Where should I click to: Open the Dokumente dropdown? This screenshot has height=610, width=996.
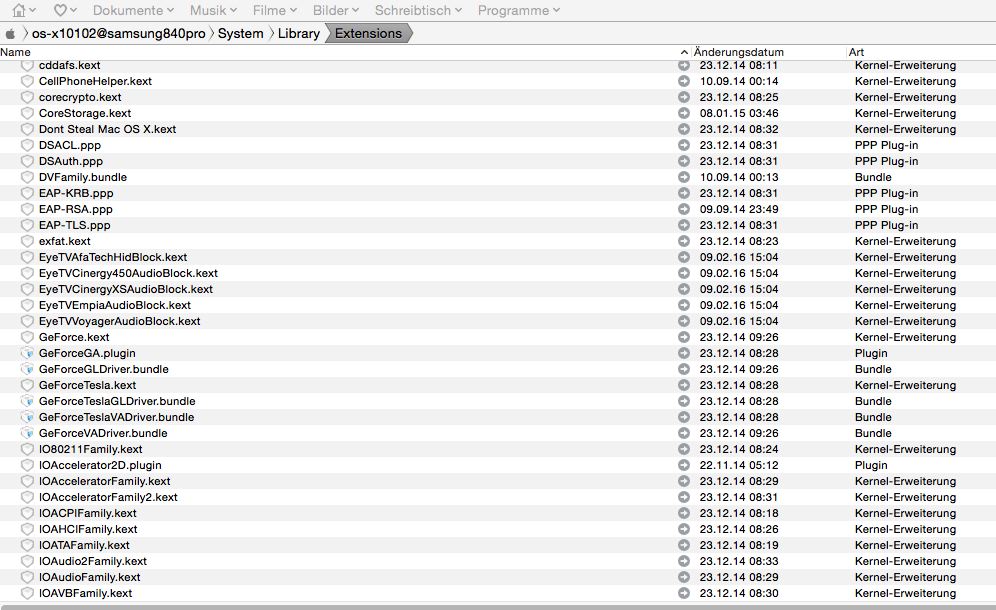click(x=133, y=10)
